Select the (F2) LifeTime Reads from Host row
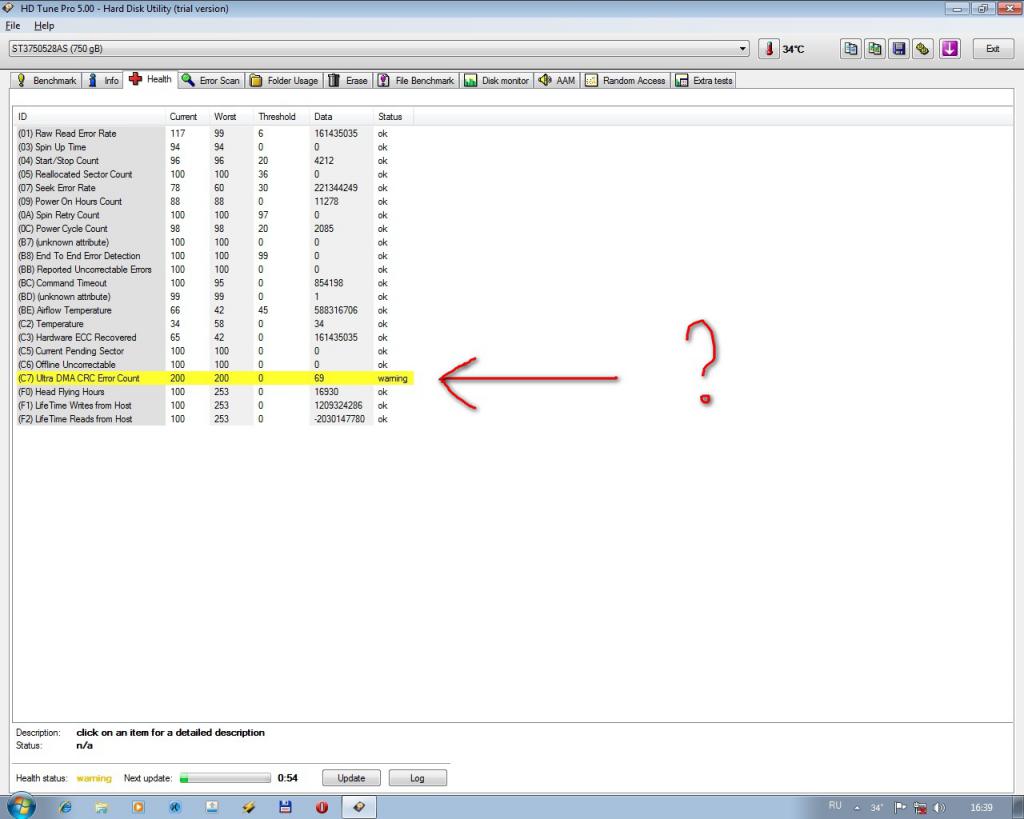Viewport: 1024px width, 819px height. (x=216, y=419)
